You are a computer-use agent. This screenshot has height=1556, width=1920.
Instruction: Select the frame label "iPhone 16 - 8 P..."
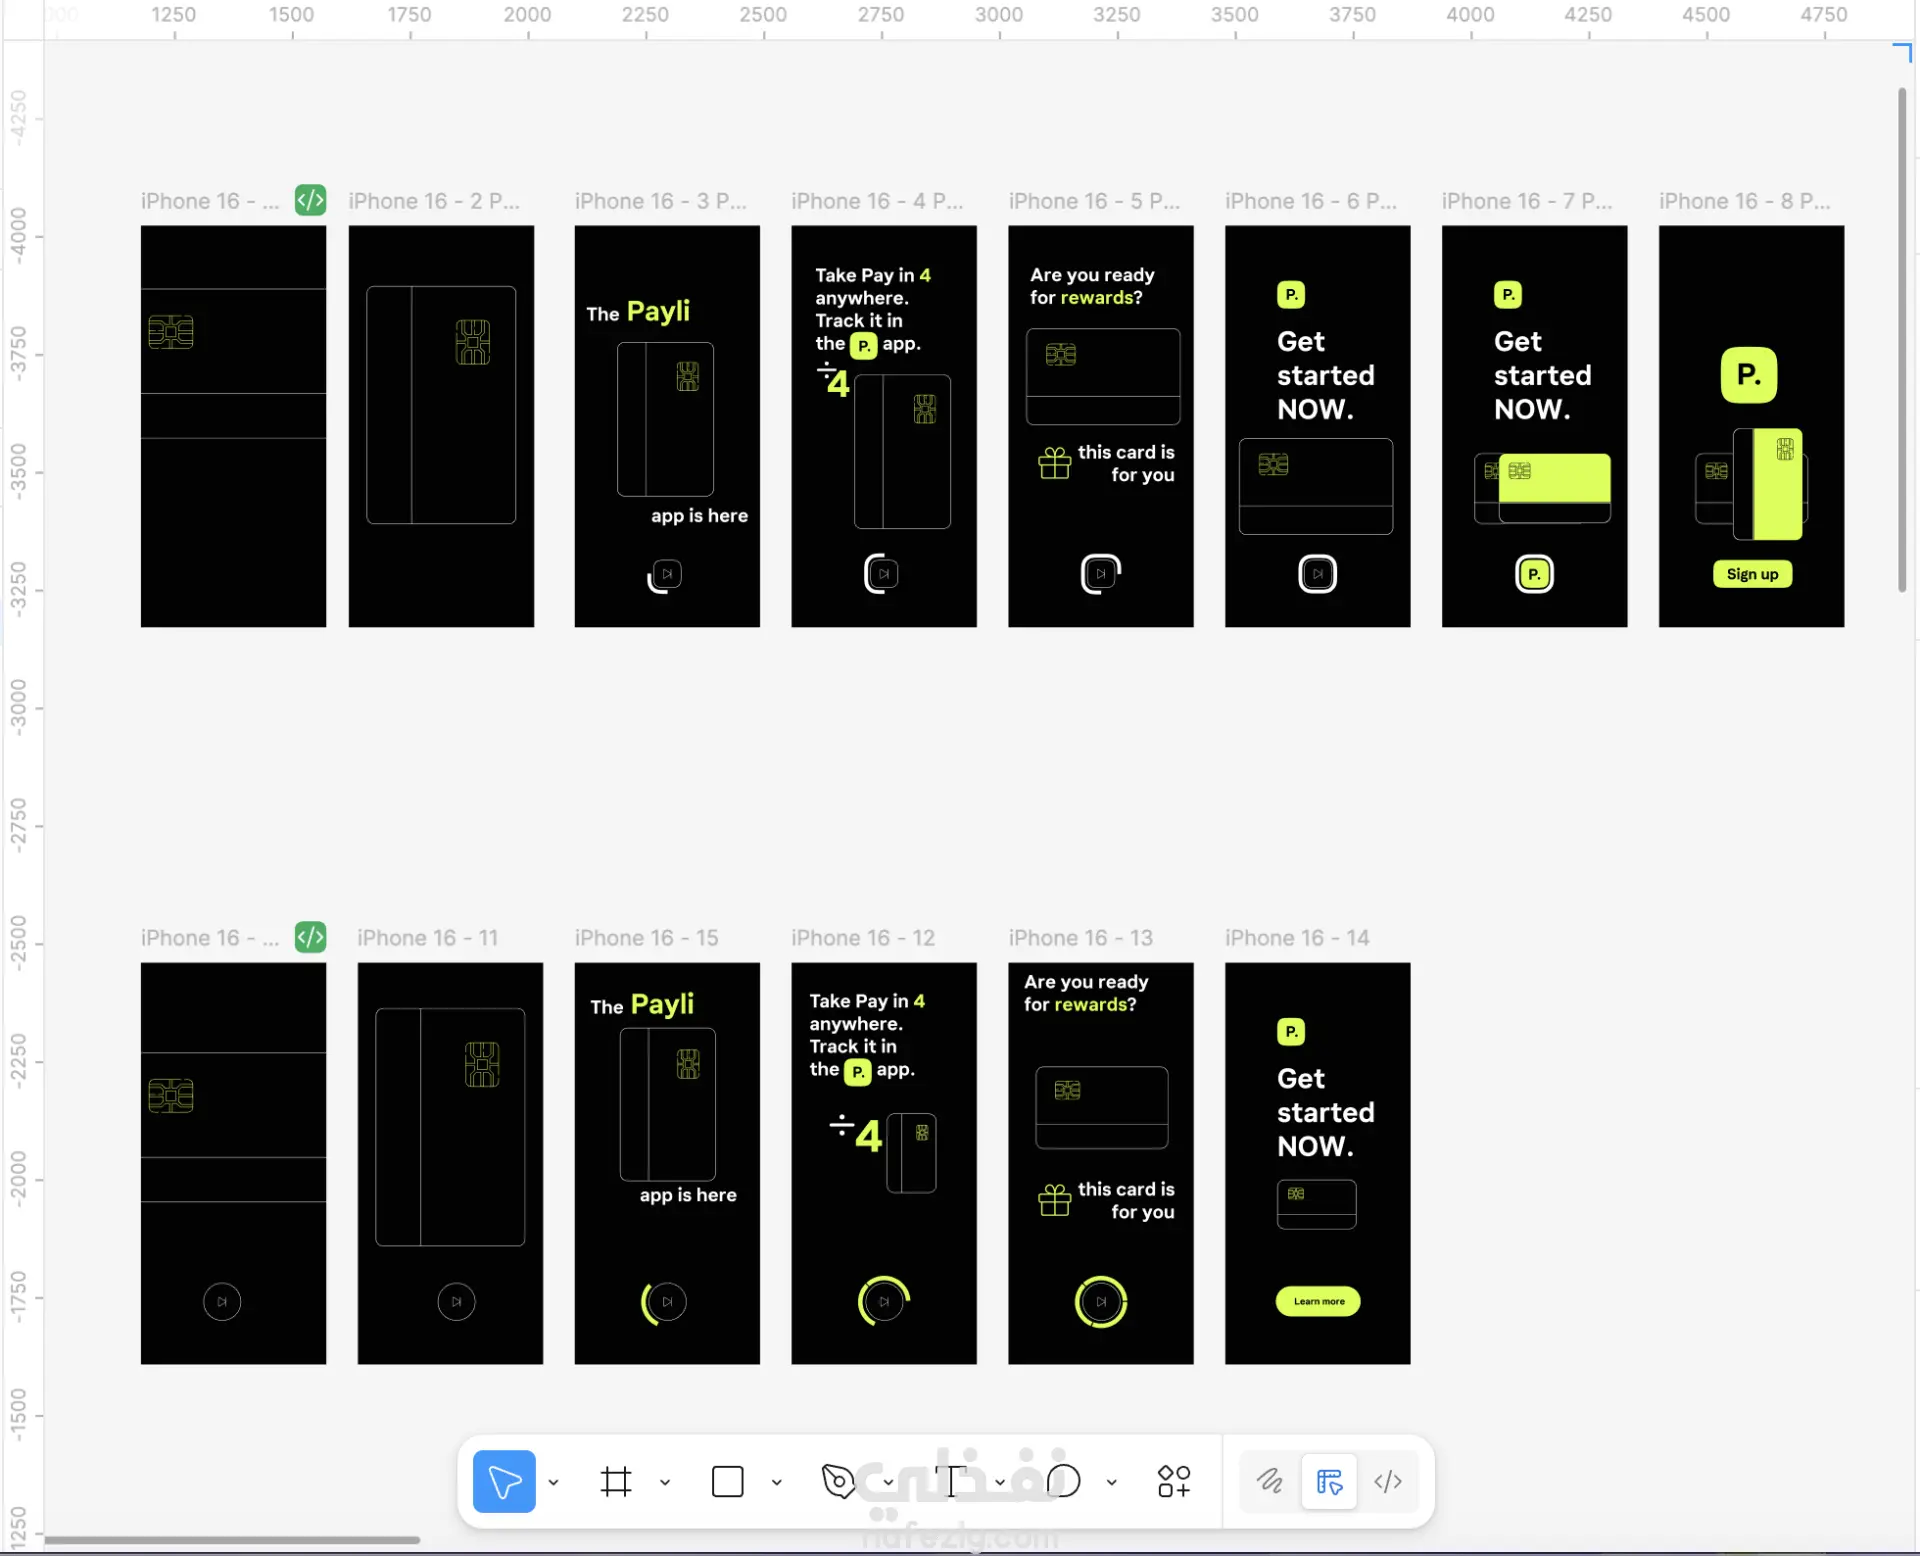tap(1745, 201)
